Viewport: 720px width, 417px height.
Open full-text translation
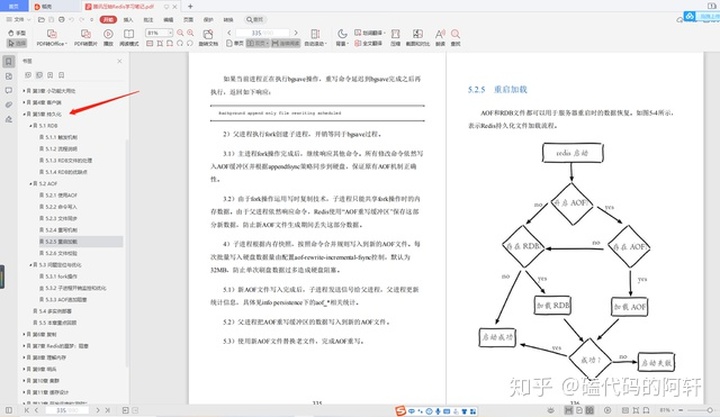368,43
